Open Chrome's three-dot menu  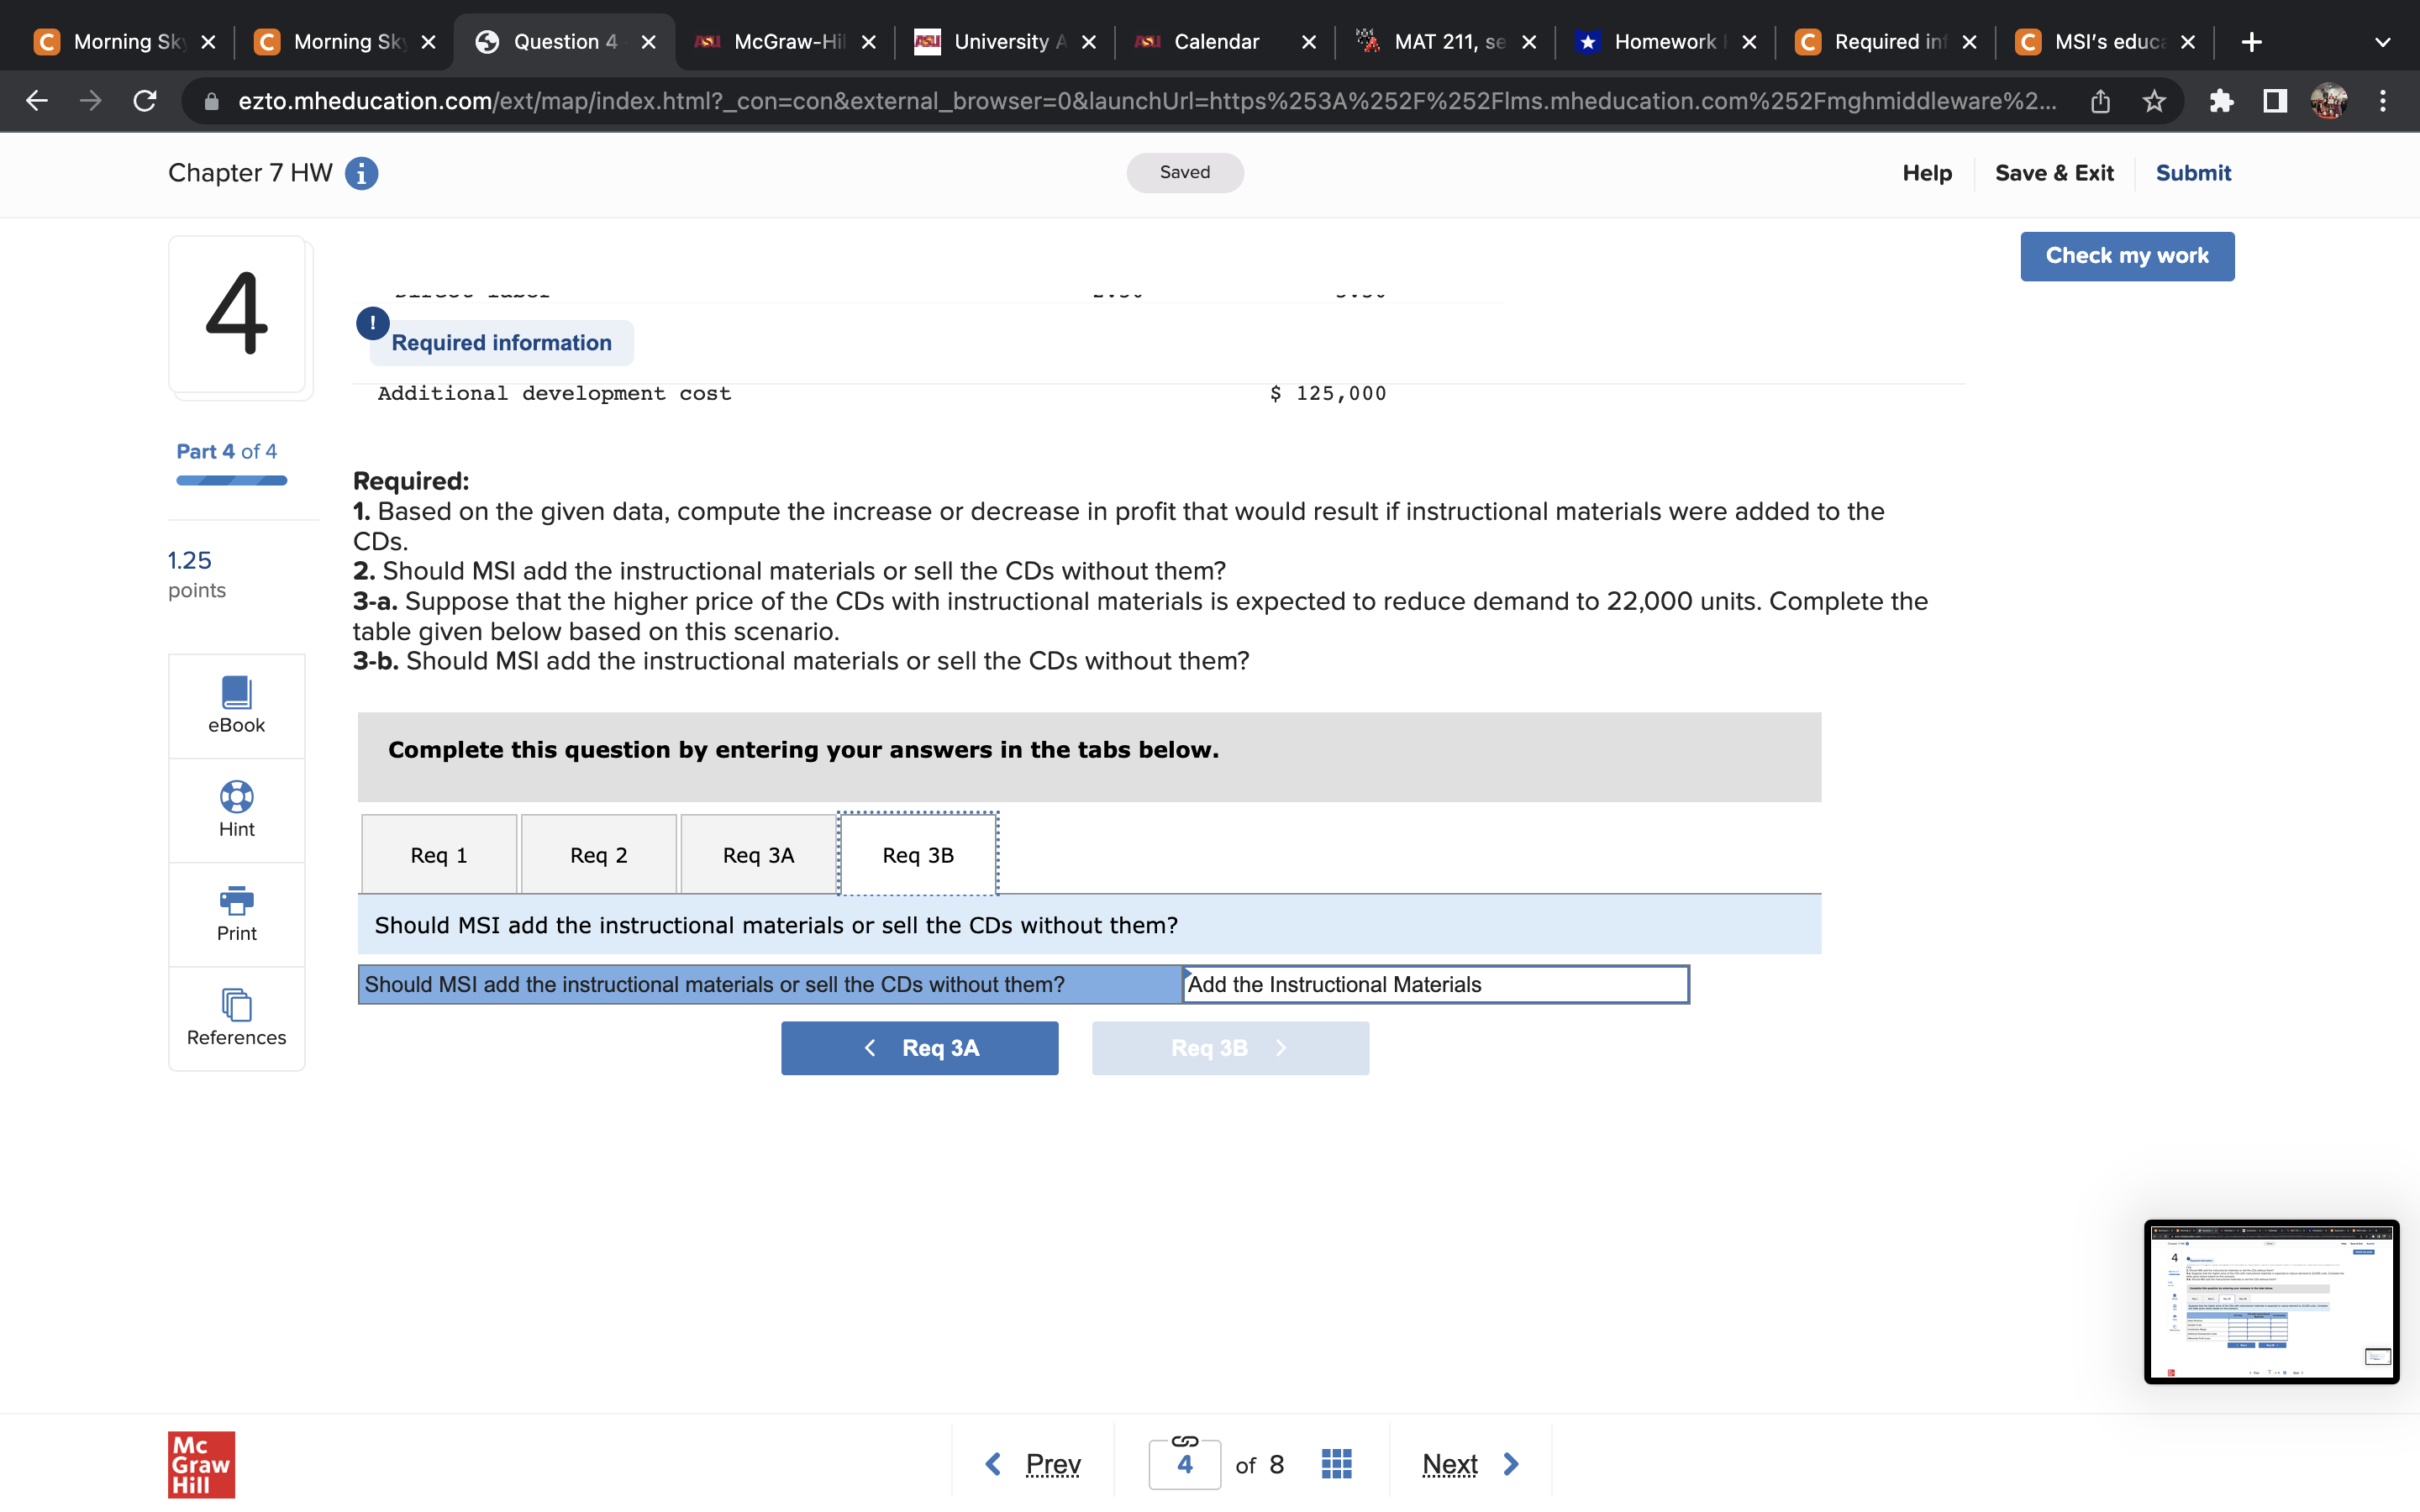pos(2383,100)
